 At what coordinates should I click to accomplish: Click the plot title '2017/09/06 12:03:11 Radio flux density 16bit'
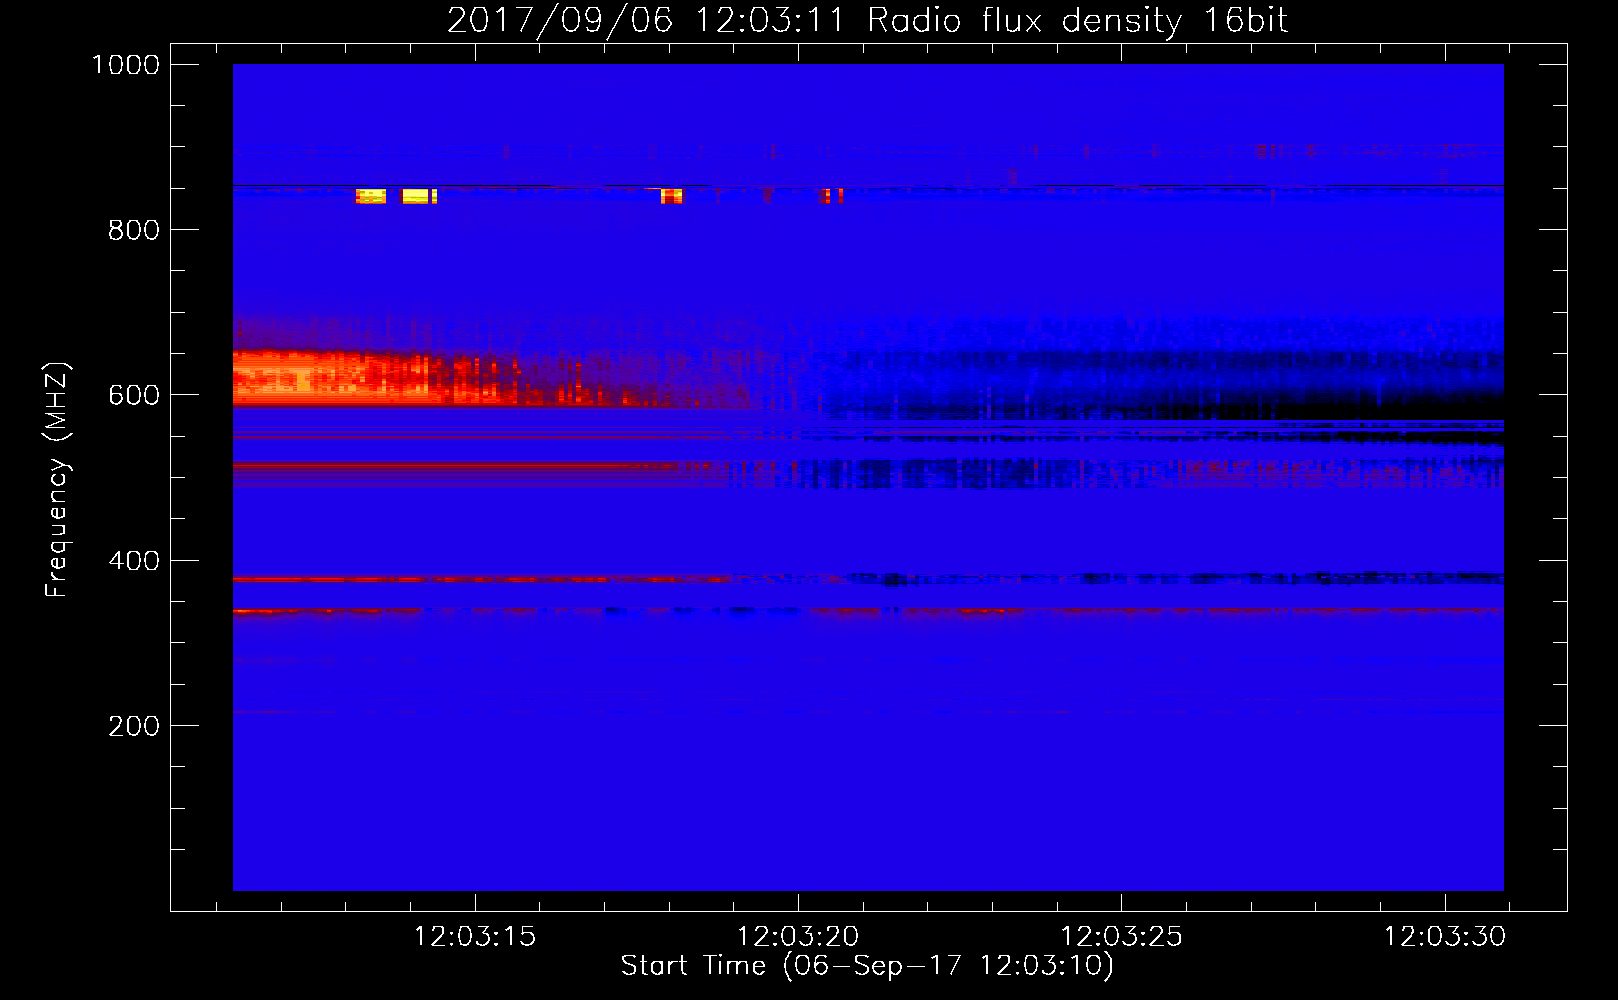coord(867,20)
